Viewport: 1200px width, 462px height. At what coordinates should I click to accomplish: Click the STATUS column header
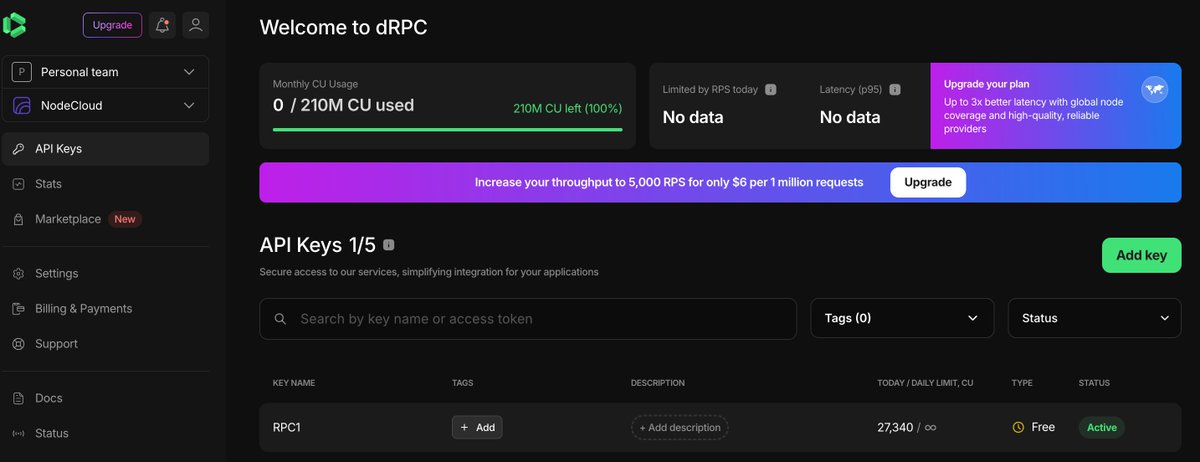point(1094,383)
